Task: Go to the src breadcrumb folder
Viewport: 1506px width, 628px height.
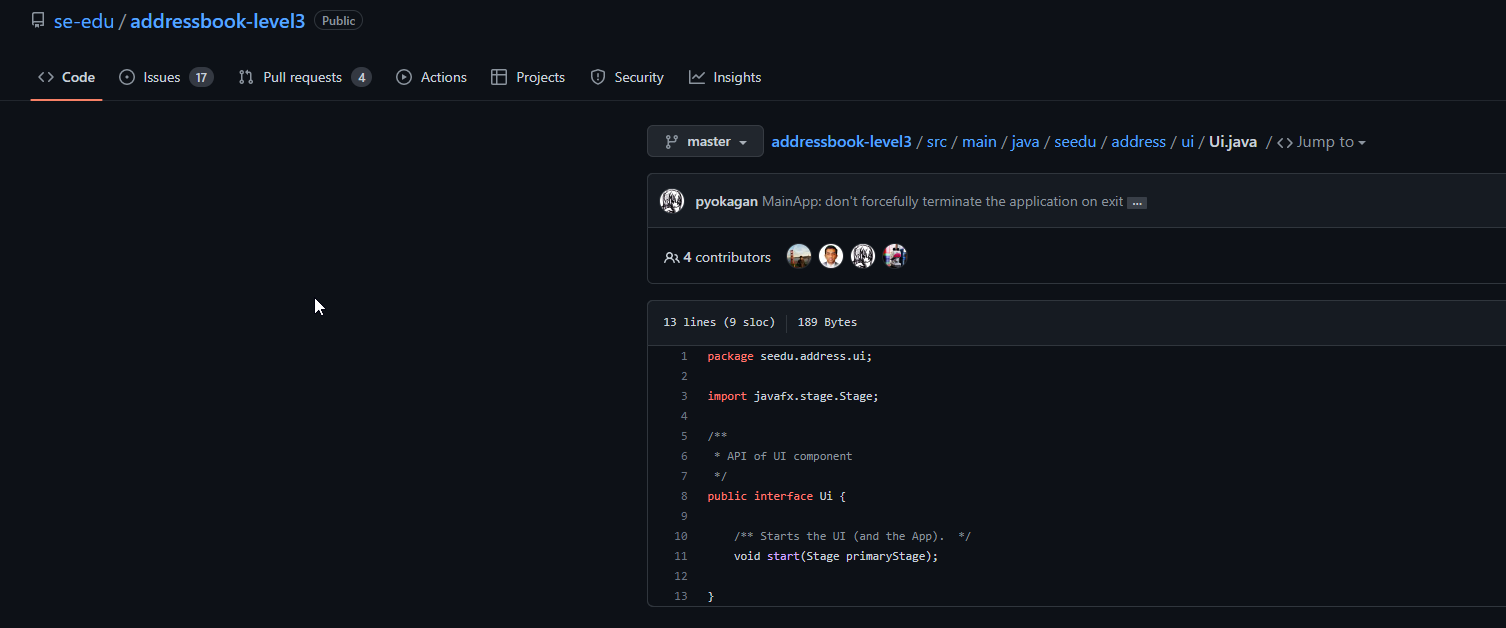Action: pos(937,142)
